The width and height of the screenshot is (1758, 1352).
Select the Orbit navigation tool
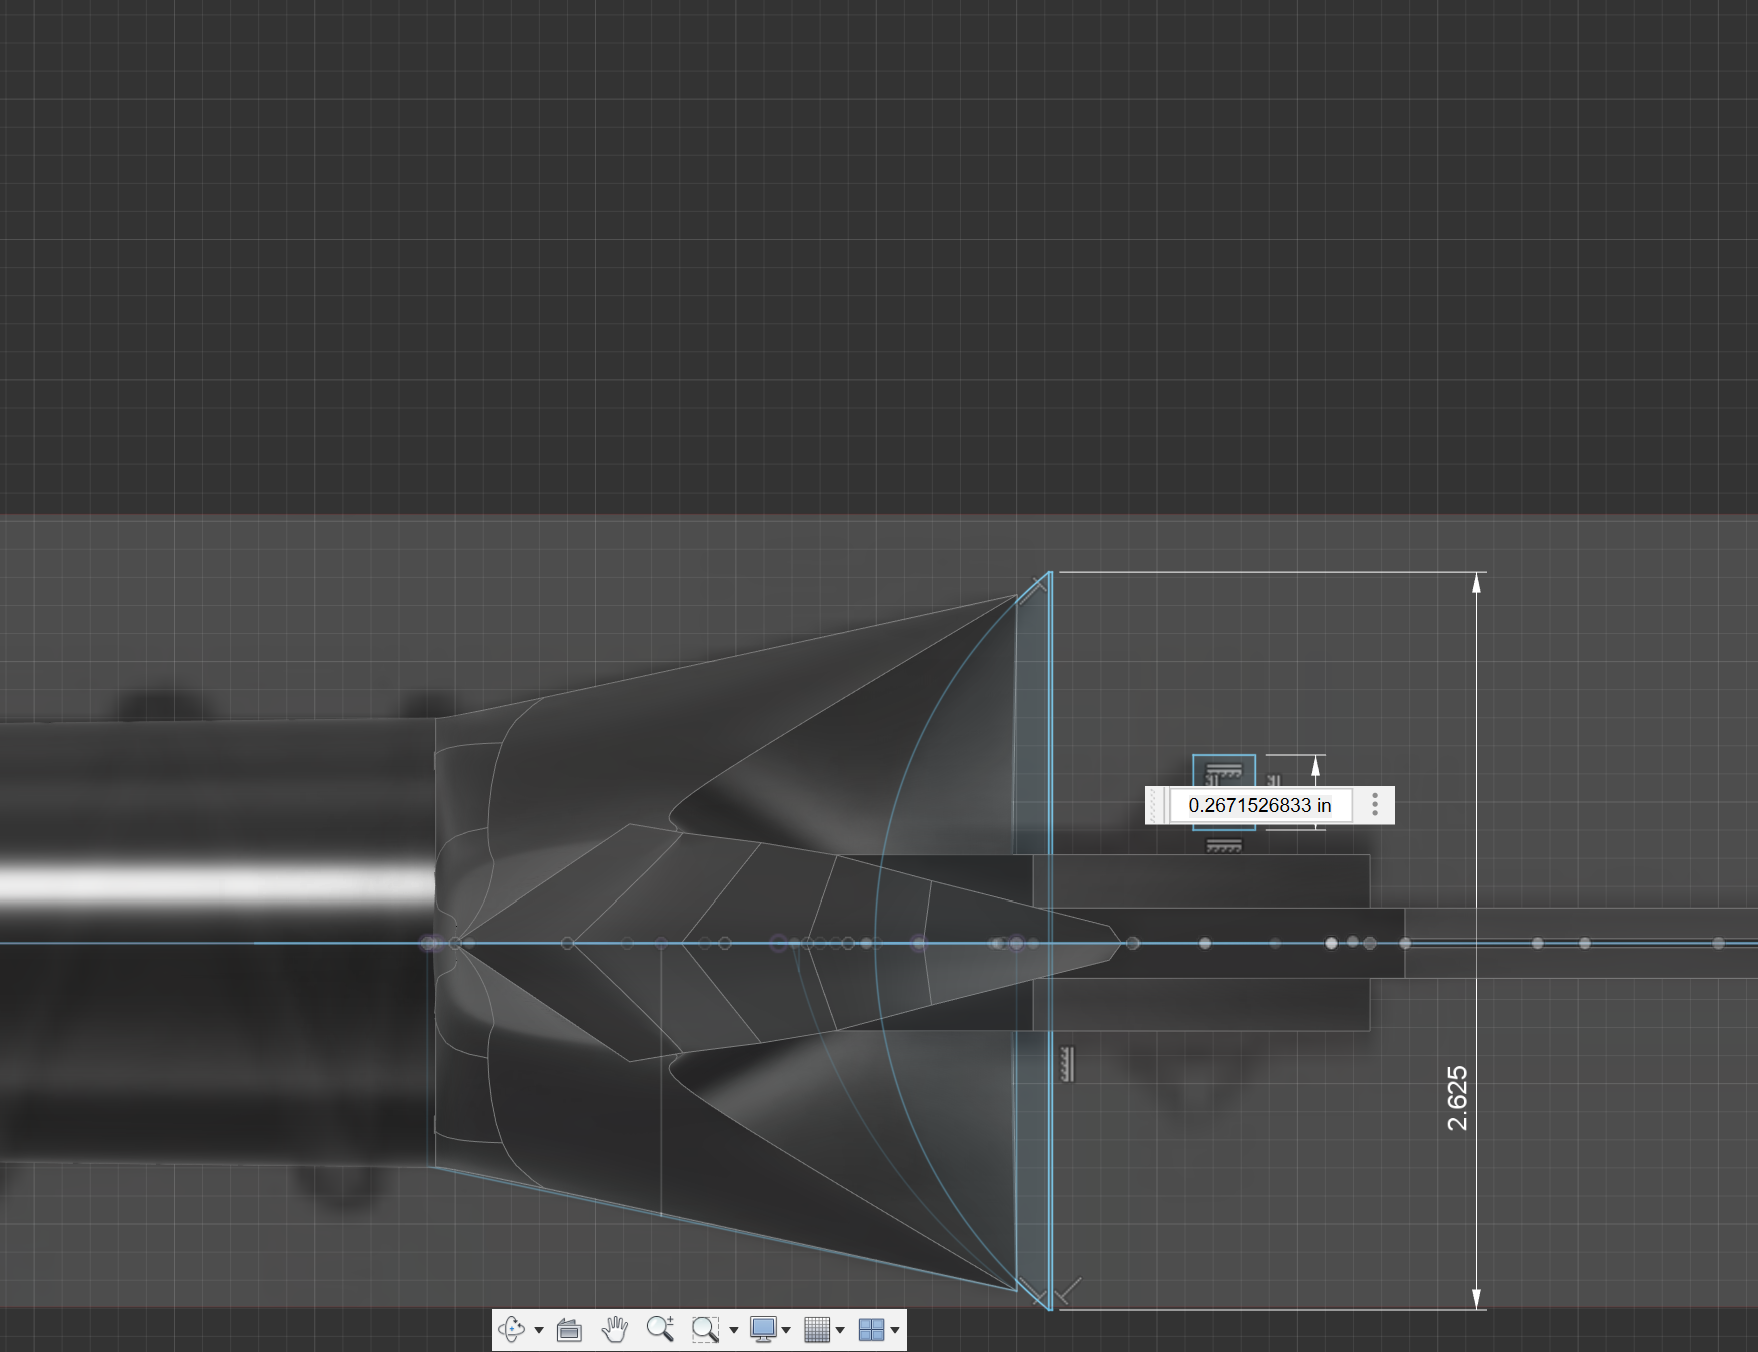(511, 1329)
